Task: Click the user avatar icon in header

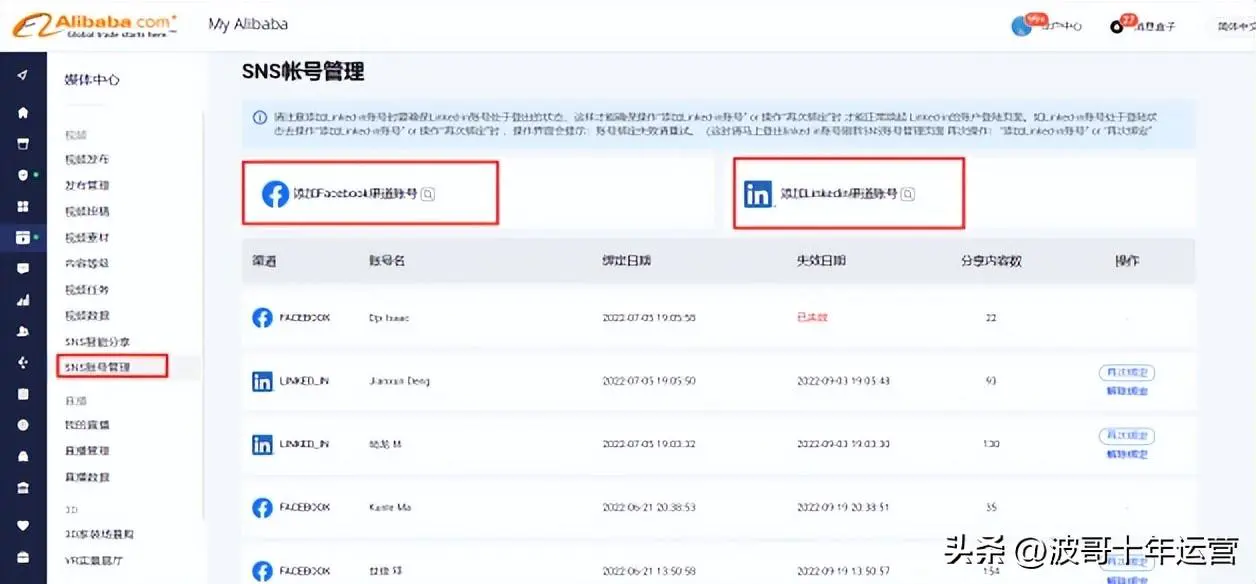Action: 1021,26
